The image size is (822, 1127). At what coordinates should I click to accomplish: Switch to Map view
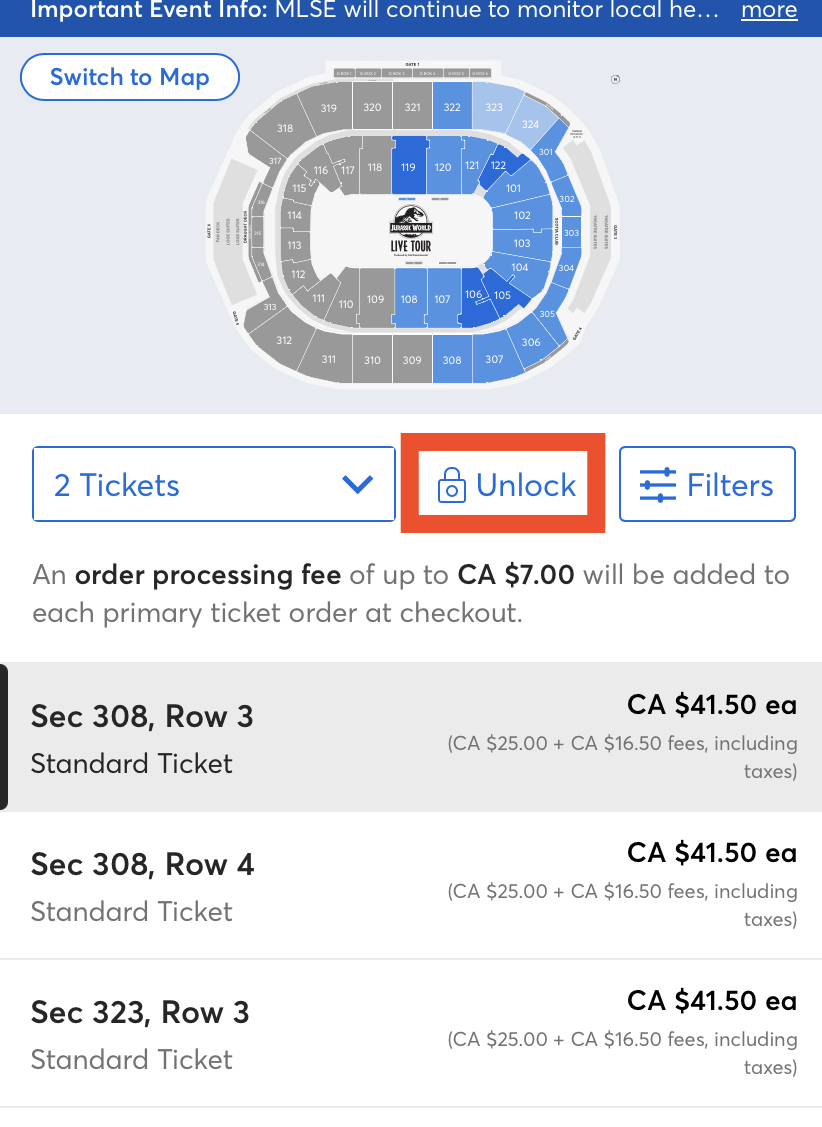click(x=129, y=77)
